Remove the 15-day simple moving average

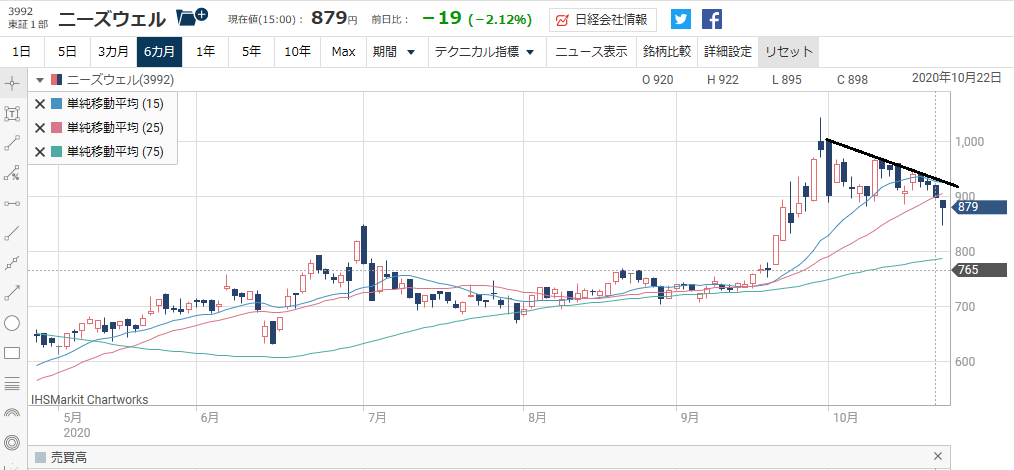39,103
